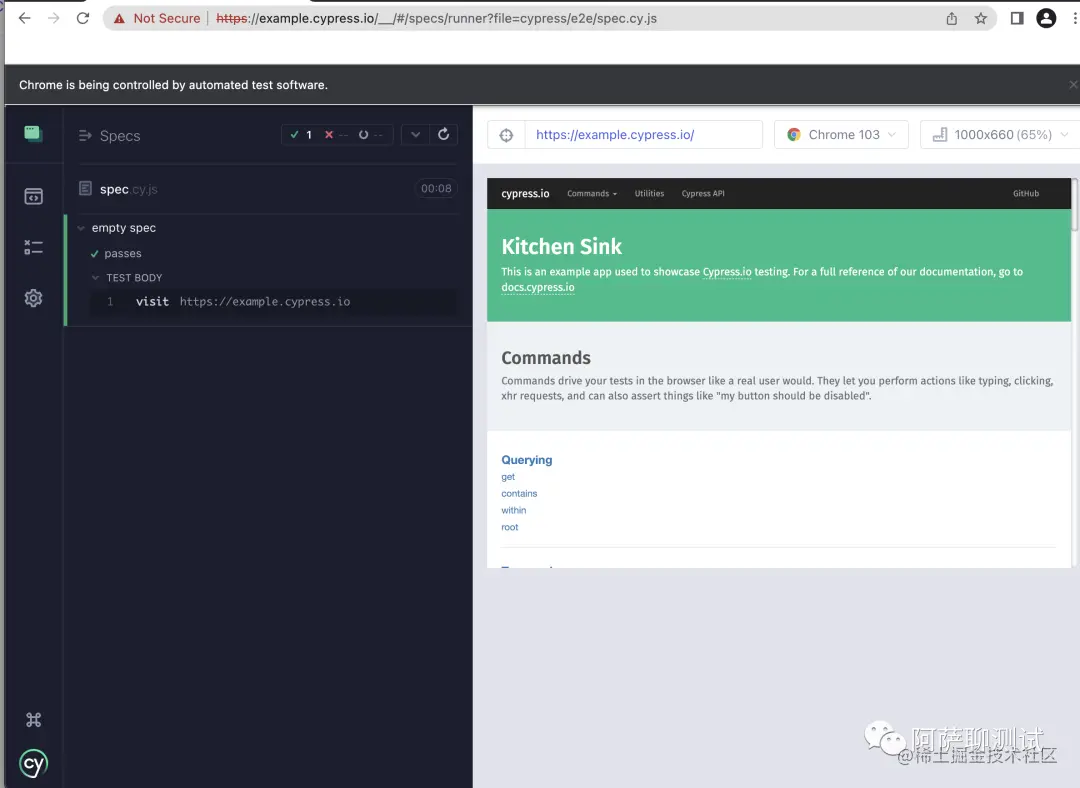Toggle the browser side panel icon
Image resolution: width=1080 pixels, height=788 pixels.
pyautogui.click(x=1017, y=19)
